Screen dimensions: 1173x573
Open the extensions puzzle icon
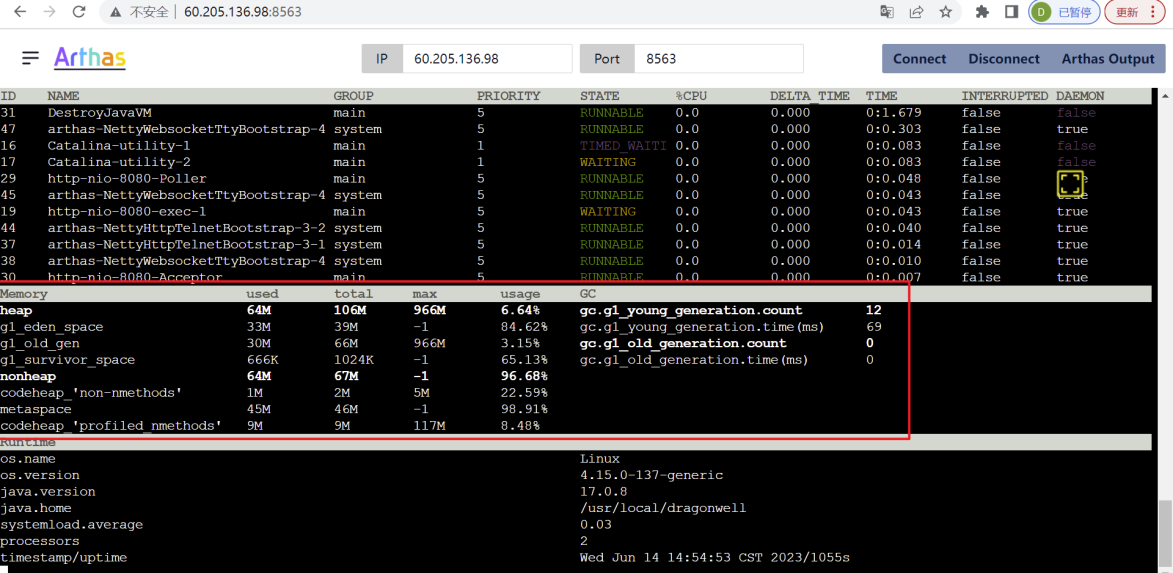coord(983,12)
